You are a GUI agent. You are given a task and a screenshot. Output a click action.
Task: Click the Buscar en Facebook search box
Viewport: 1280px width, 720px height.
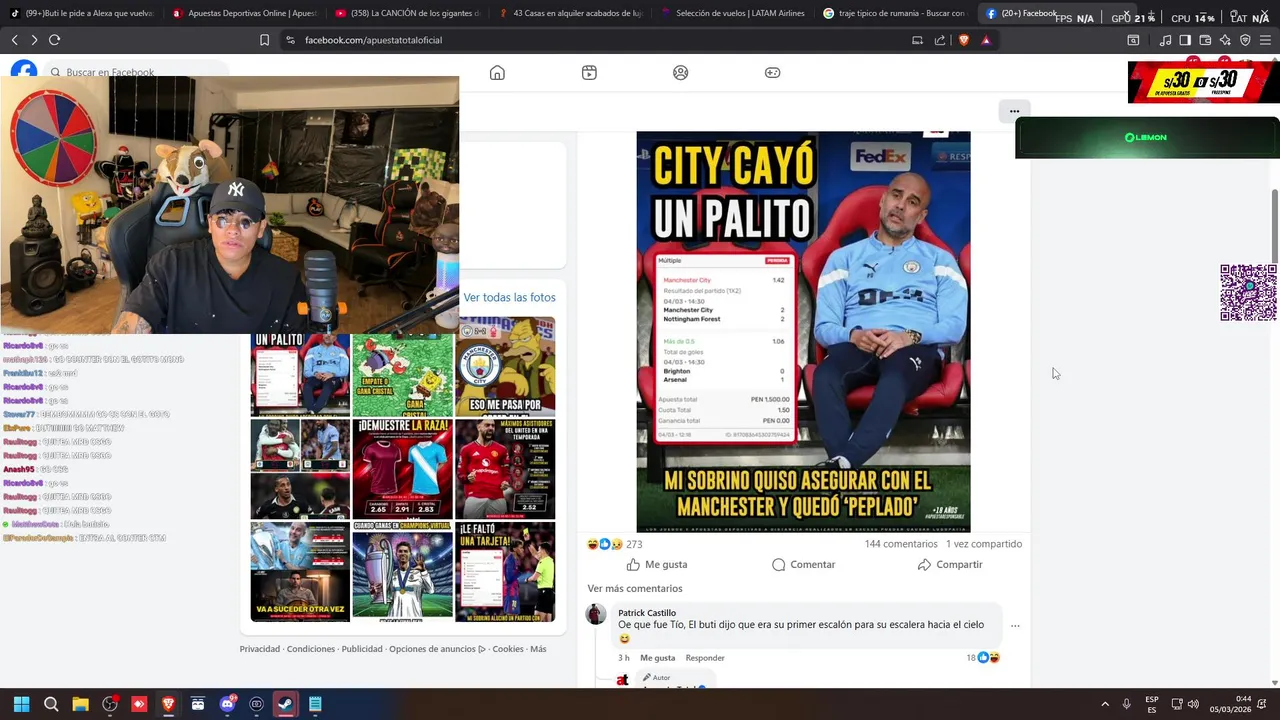(x=135, y=72)
